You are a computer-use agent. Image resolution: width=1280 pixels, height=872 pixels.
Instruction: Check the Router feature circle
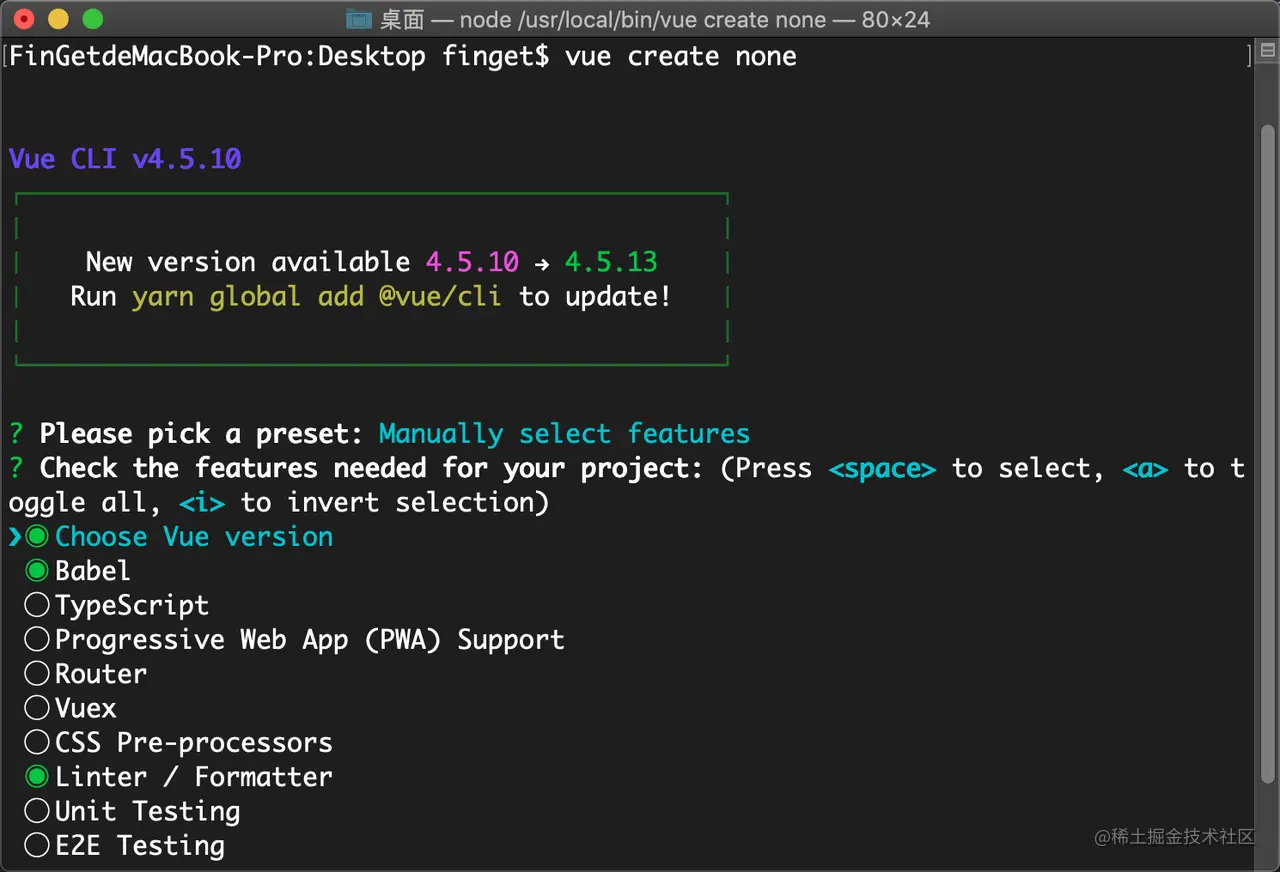[37, 674]
